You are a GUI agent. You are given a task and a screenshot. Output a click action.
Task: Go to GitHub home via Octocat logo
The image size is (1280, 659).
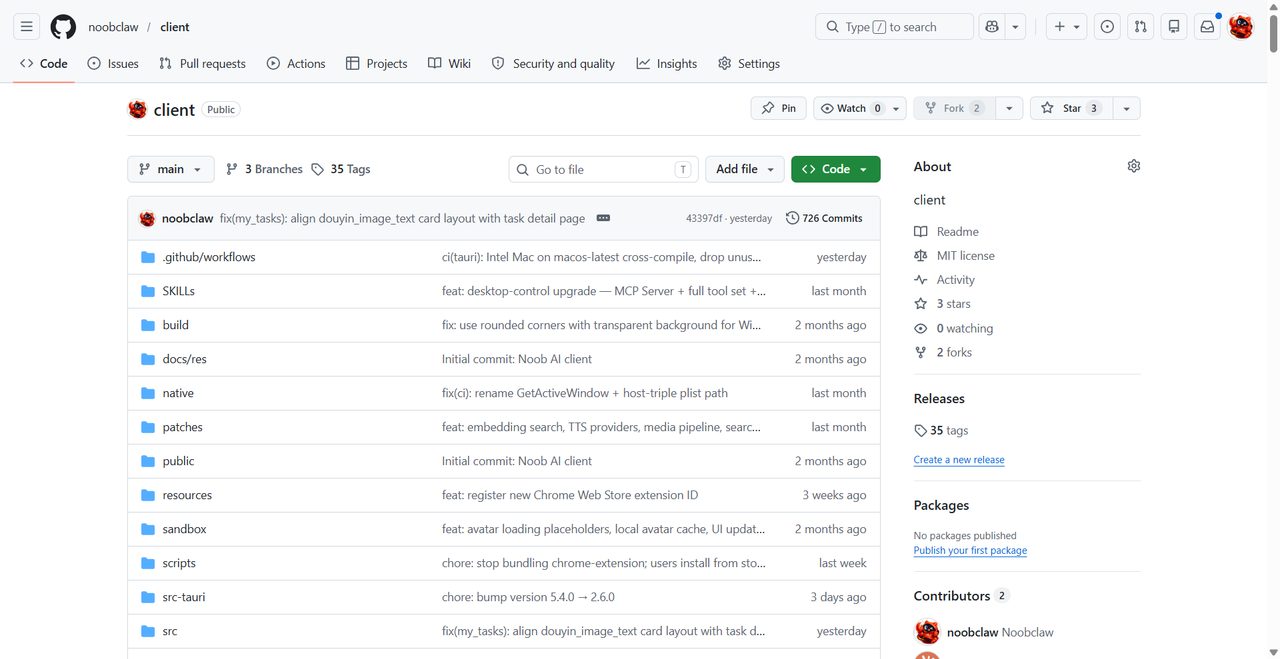(x=63, y=27)
